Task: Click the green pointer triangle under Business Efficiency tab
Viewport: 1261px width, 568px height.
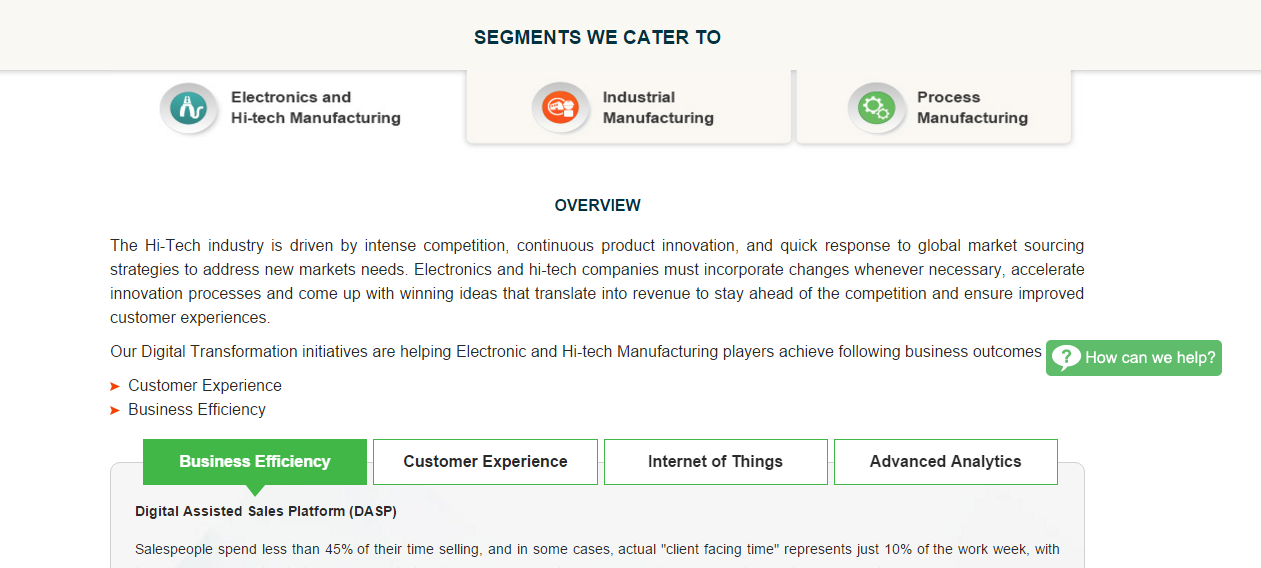Action: tap(255, 490)
